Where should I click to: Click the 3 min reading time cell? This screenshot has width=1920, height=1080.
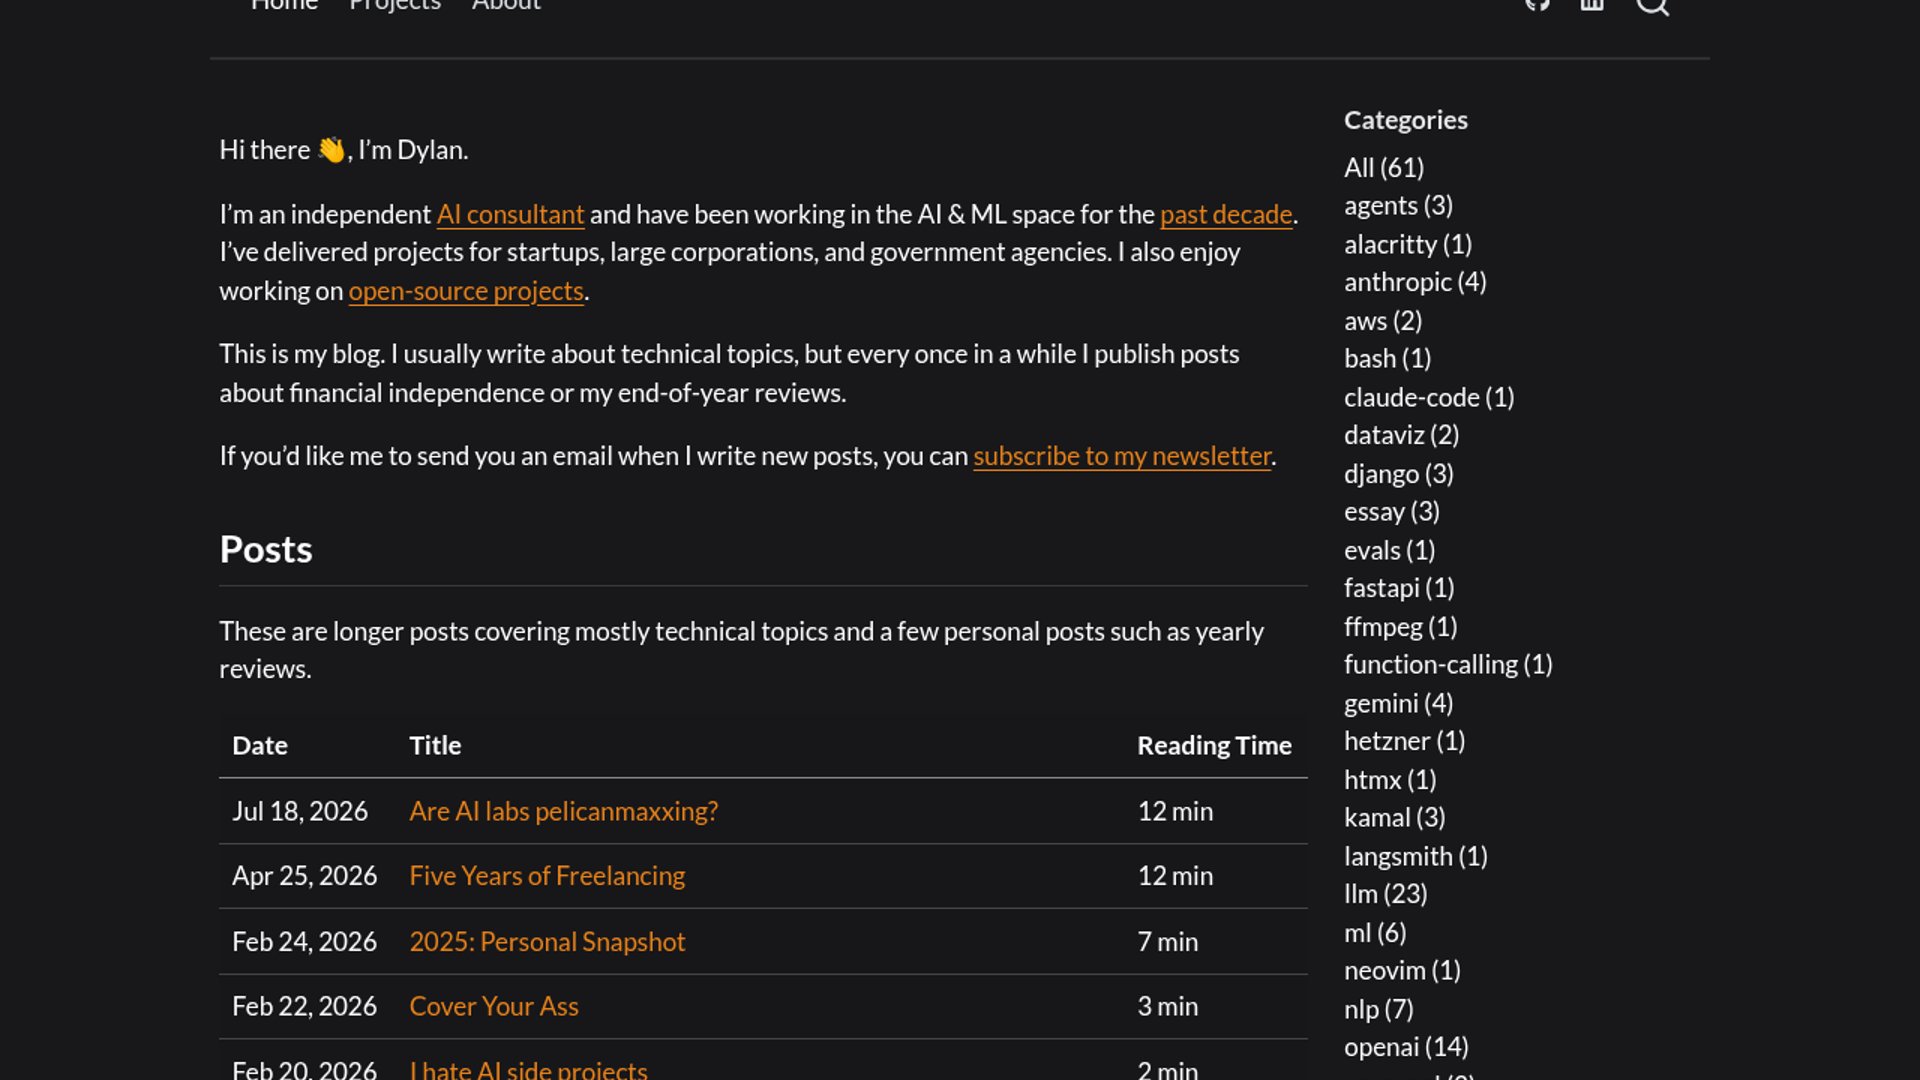tap(1167, 1006)
